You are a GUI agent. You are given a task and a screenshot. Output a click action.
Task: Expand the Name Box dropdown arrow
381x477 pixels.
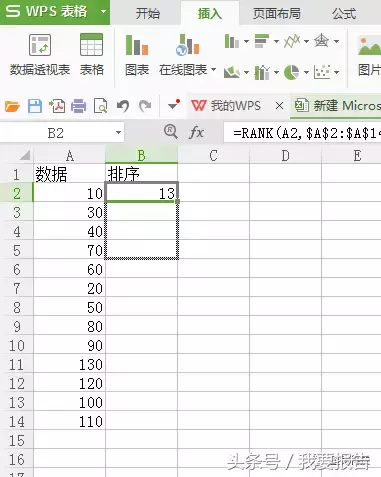118,133
